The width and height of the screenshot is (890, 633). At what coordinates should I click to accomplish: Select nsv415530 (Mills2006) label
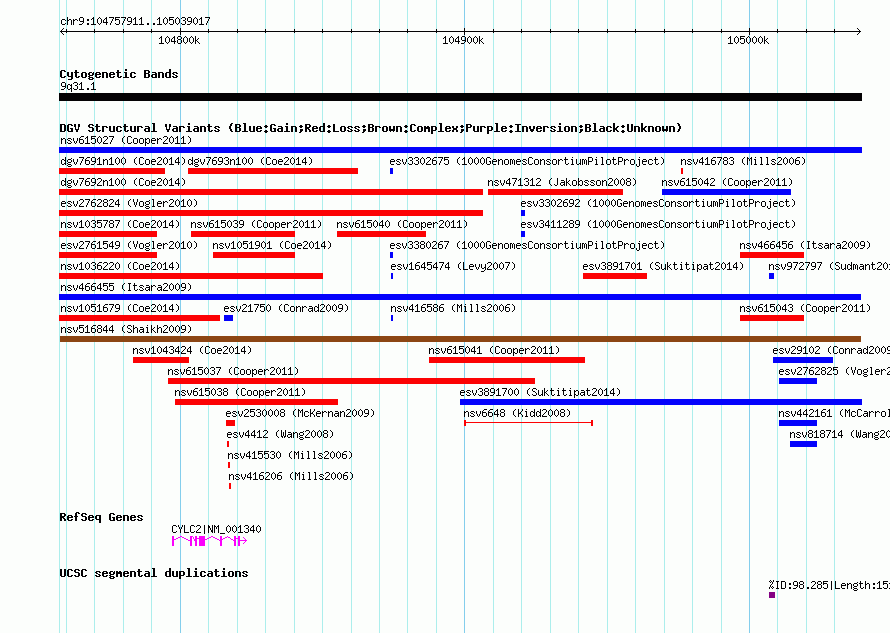tap(290, 455)
